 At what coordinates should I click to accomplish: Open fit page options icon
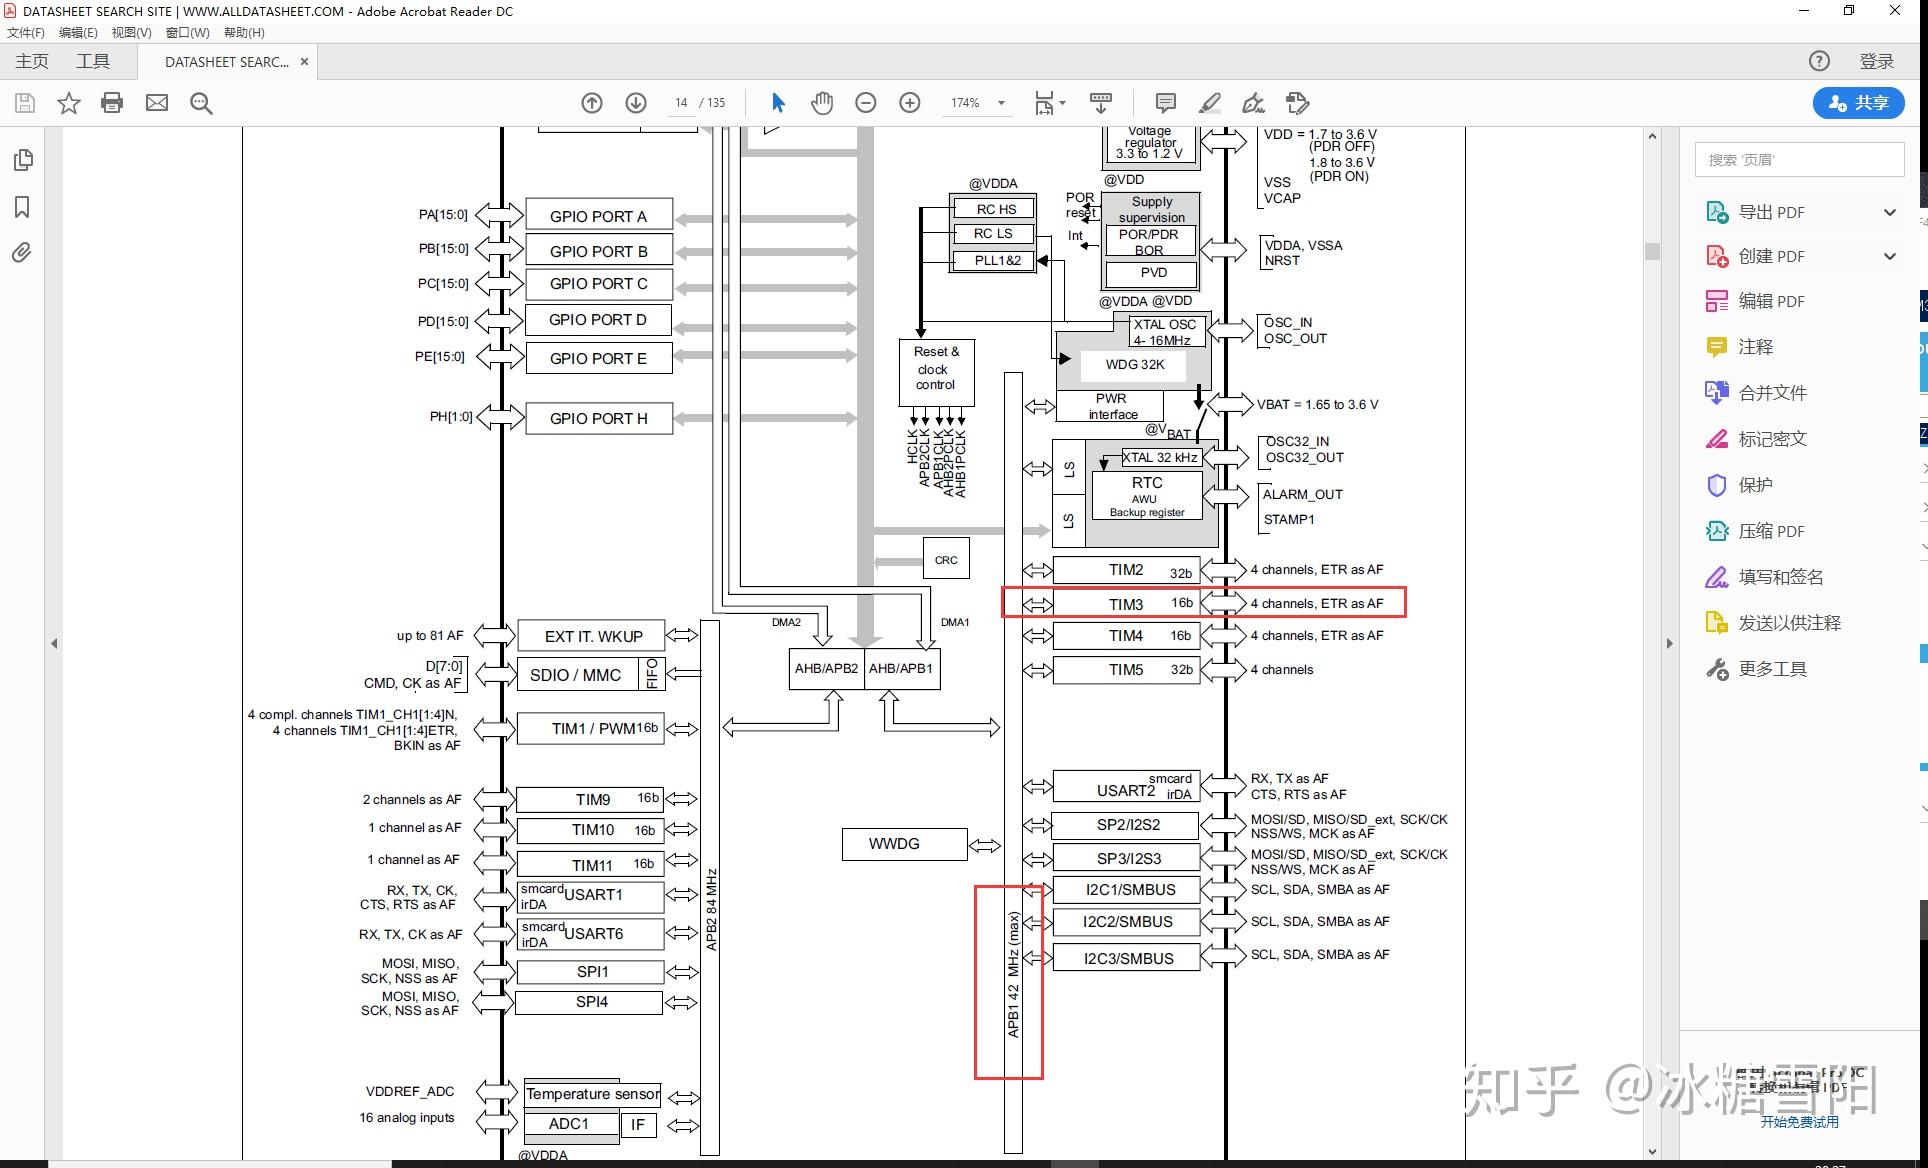[x=1044, y=103]
